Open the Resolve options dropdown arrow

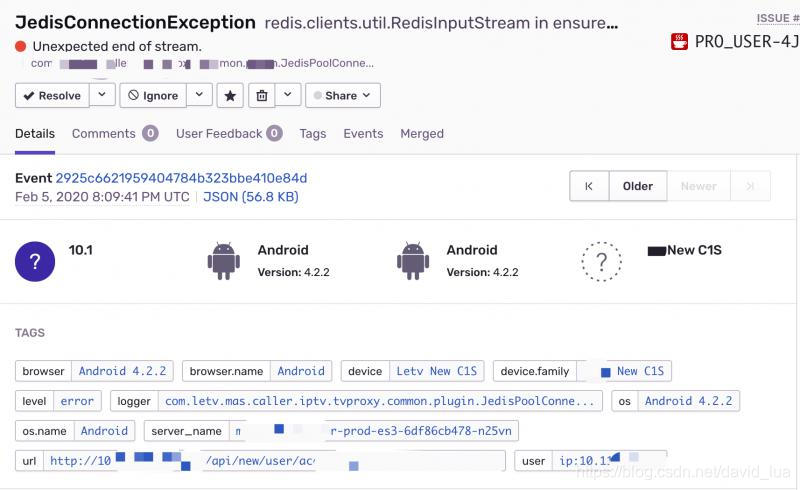[102, 95]
